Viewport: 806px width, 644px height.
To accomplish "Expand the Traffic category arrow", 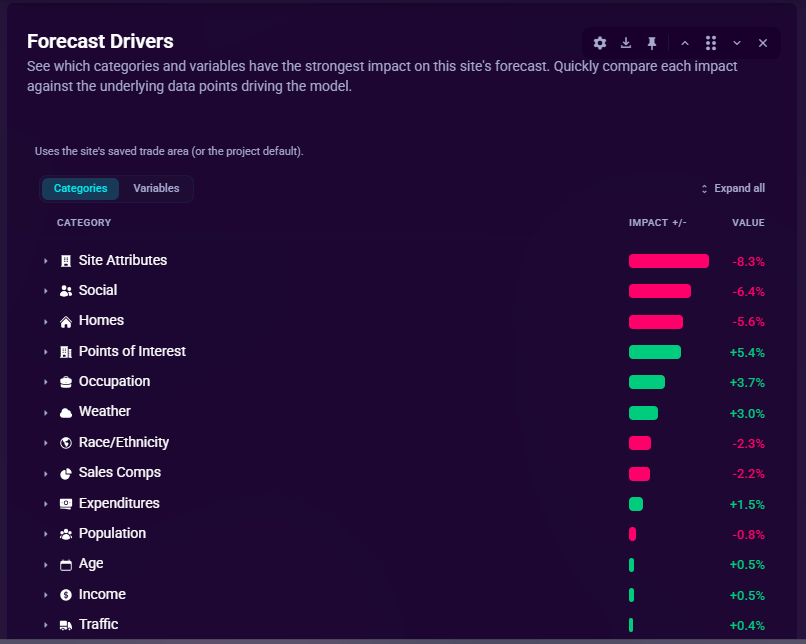I will tap(46, 625).
